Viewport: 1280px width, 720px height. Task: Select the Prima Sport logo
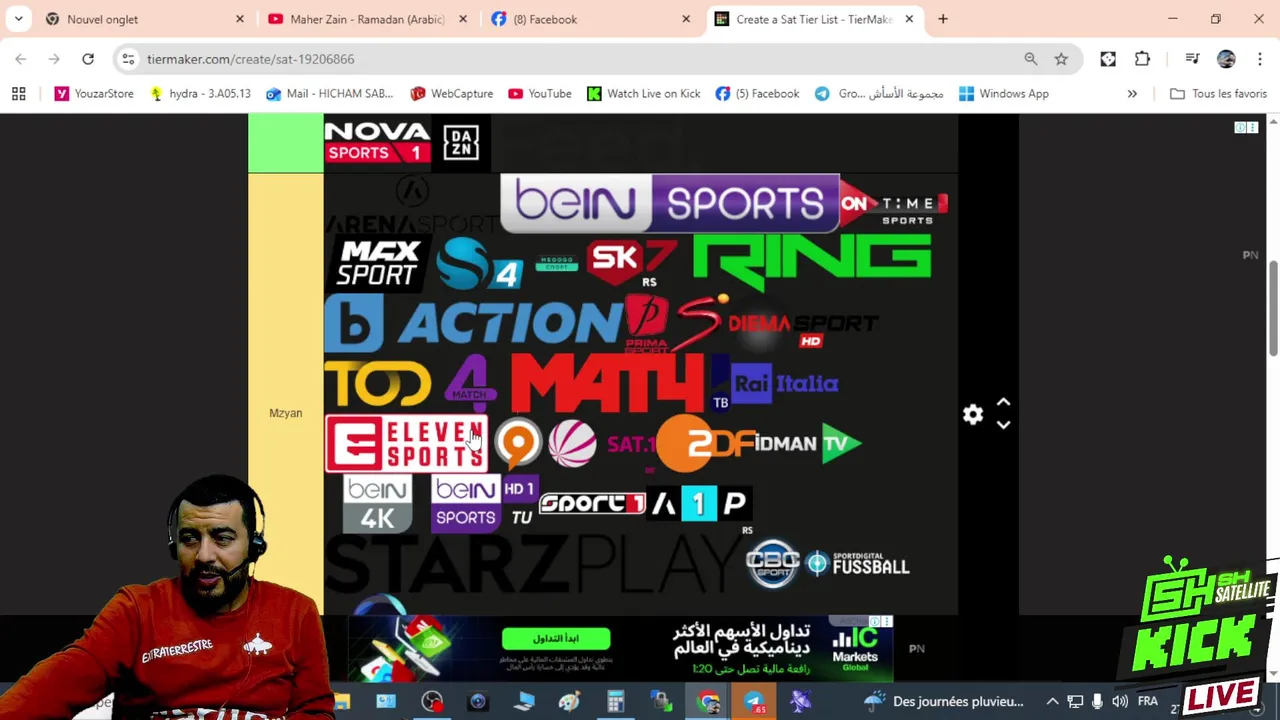pos(647,325)
